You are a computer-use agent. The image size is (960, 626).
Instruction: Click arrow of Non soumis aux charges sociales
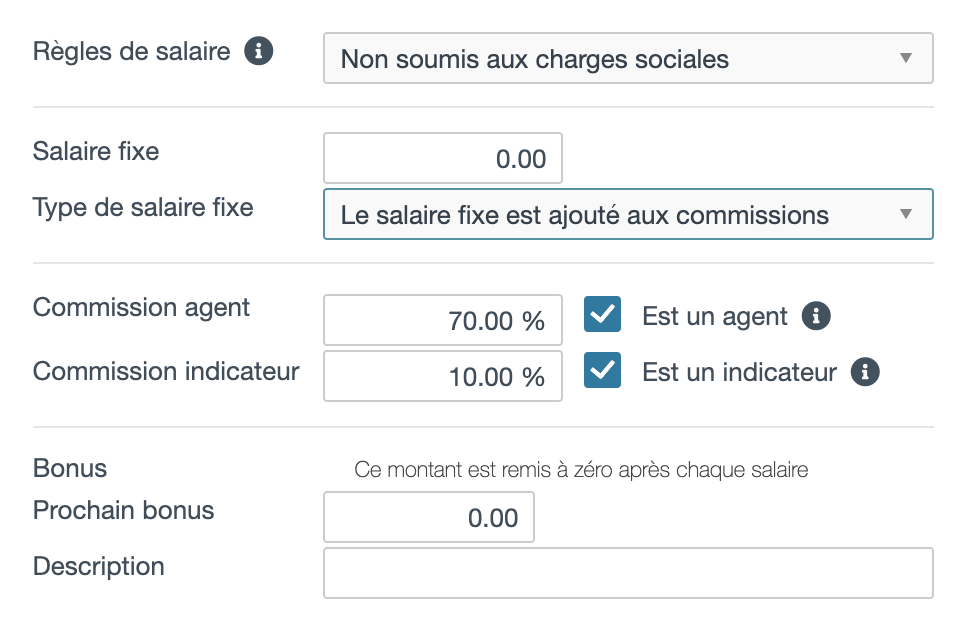click(906, 58)
